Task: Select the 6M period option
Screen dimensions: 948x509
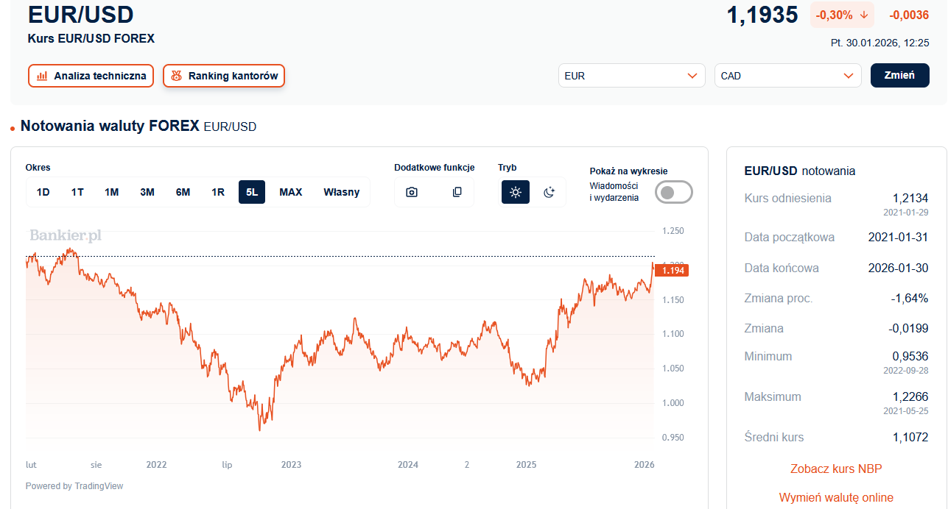Action: (x=183, y=192)
